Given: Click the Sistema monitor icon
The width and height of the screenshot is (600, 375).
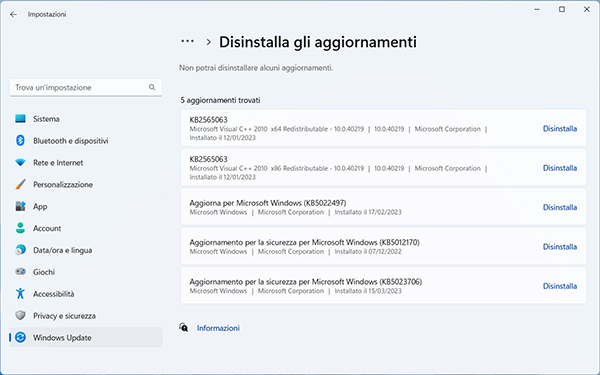Looking at the screenshot, I should 20,119.
